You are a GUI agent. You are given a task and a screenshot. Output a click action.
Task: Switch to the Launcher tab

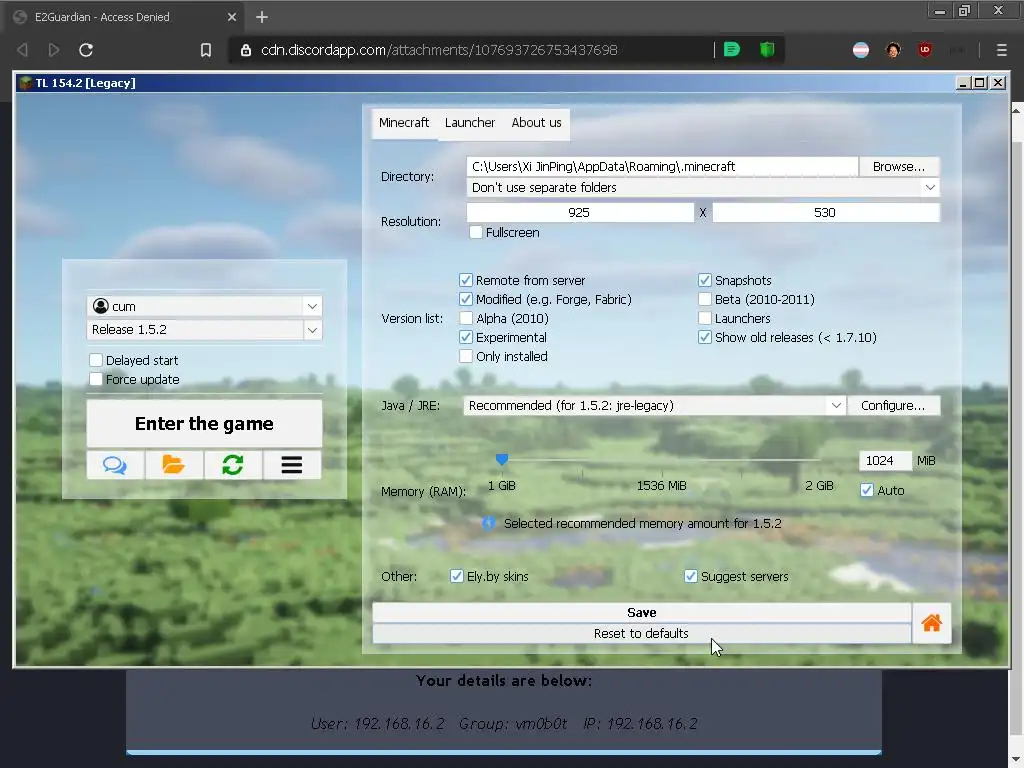coord(470,123)
